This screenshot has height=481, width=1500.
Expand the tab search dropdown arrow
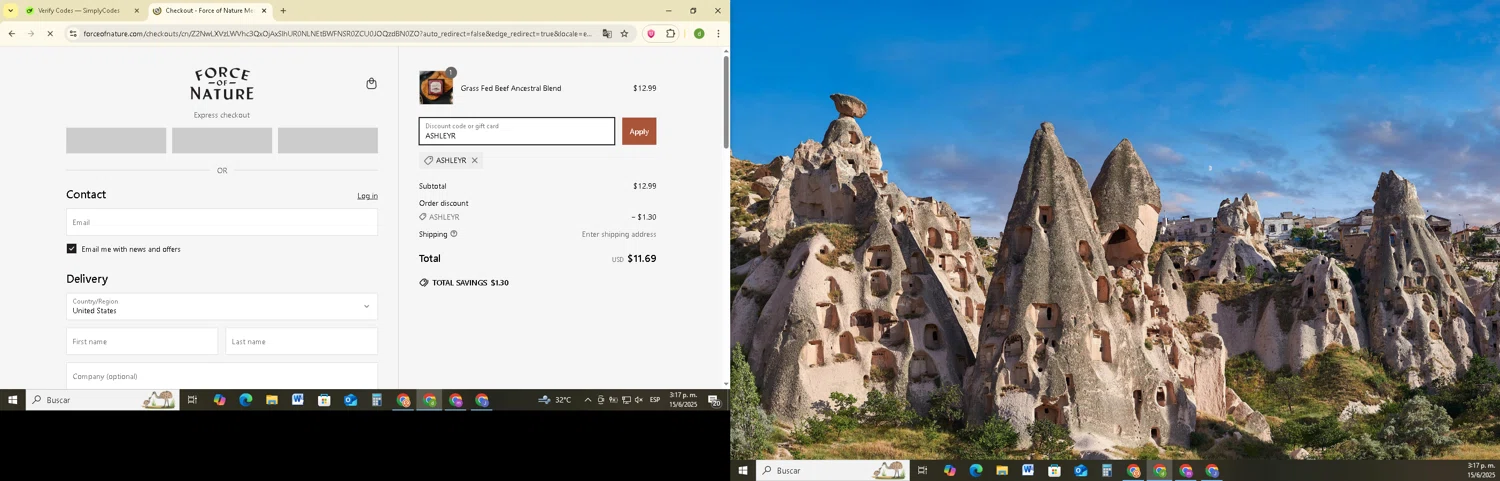point(11,11)
